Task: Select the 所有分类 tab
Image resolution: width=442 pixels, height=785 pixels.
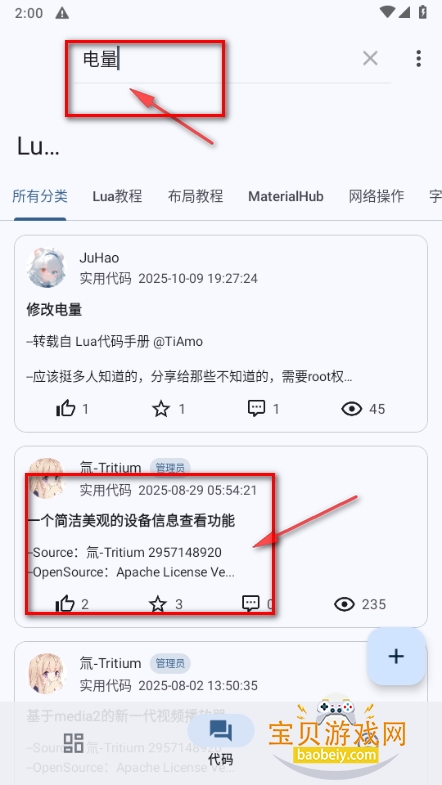Action: pos(40,196)
